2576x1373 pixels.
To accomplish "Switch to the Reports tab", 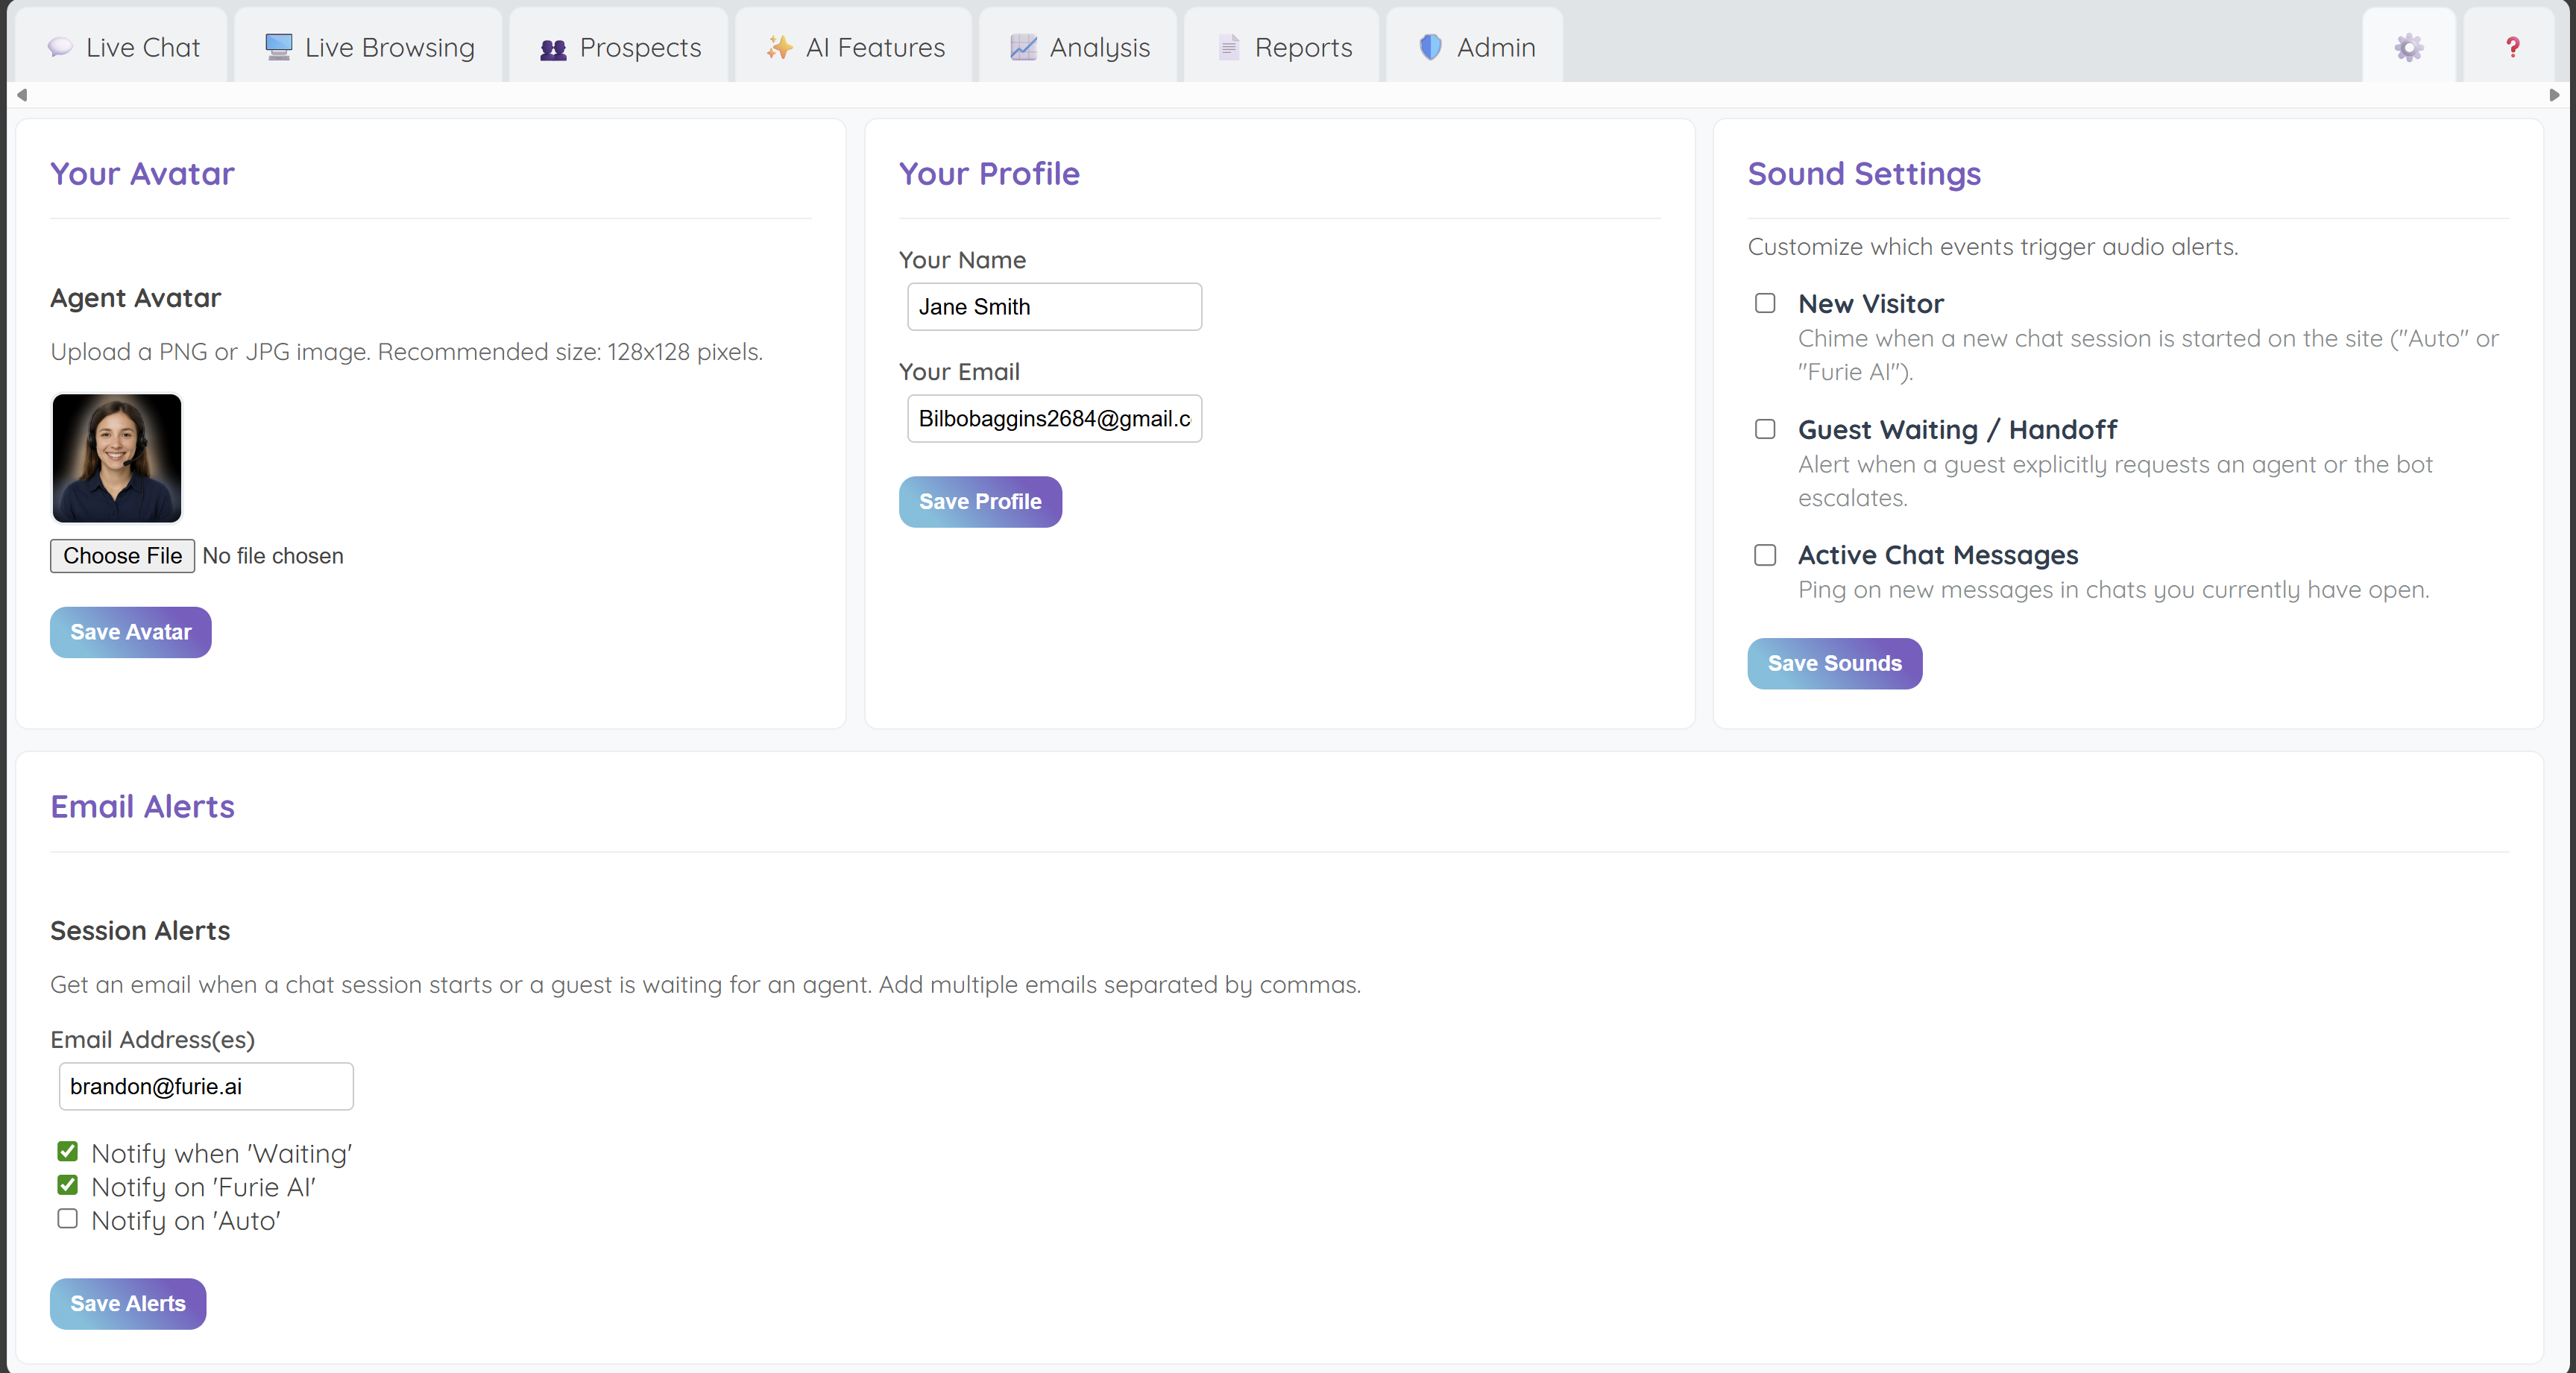I will click(1284, 47).
